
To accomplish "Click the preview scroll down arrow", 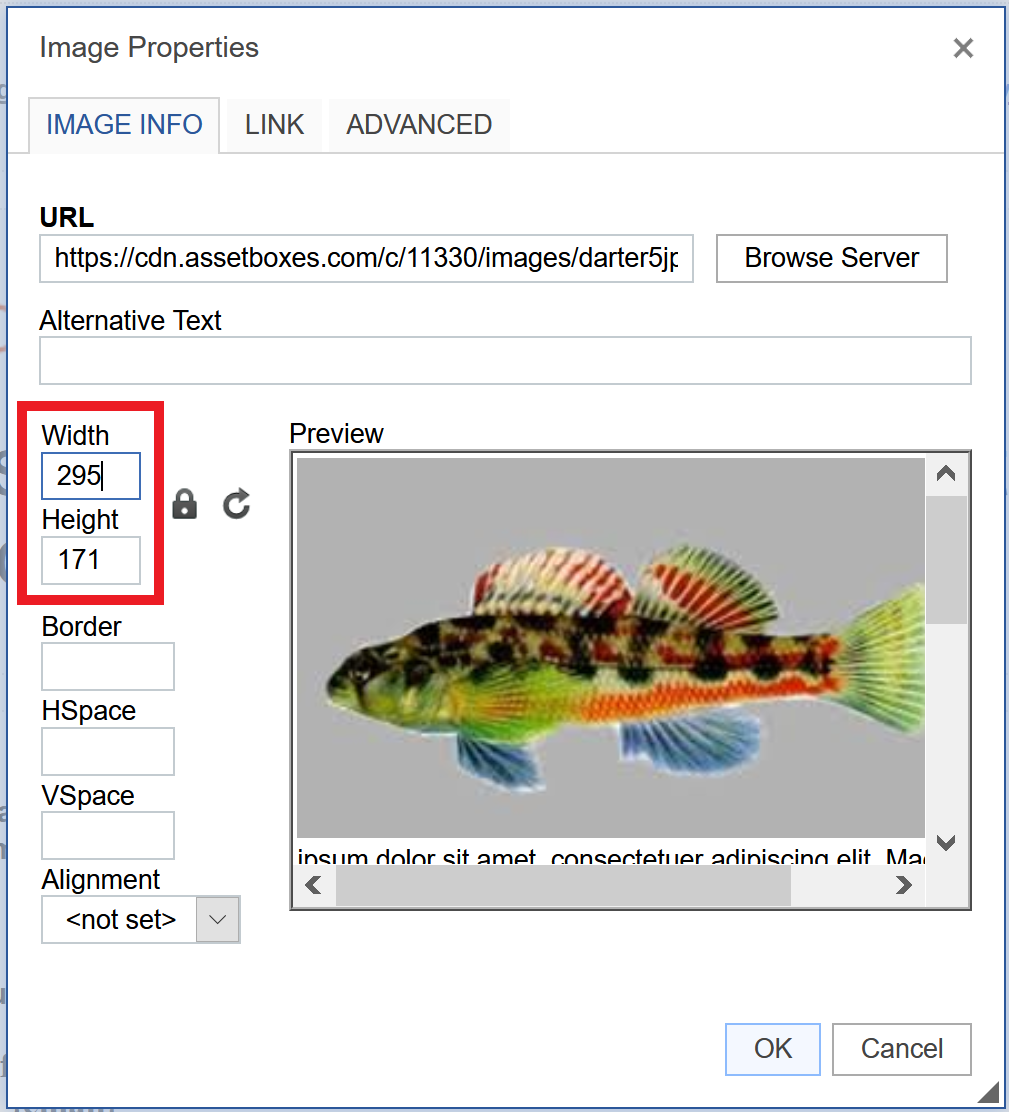I will [946, 842].
